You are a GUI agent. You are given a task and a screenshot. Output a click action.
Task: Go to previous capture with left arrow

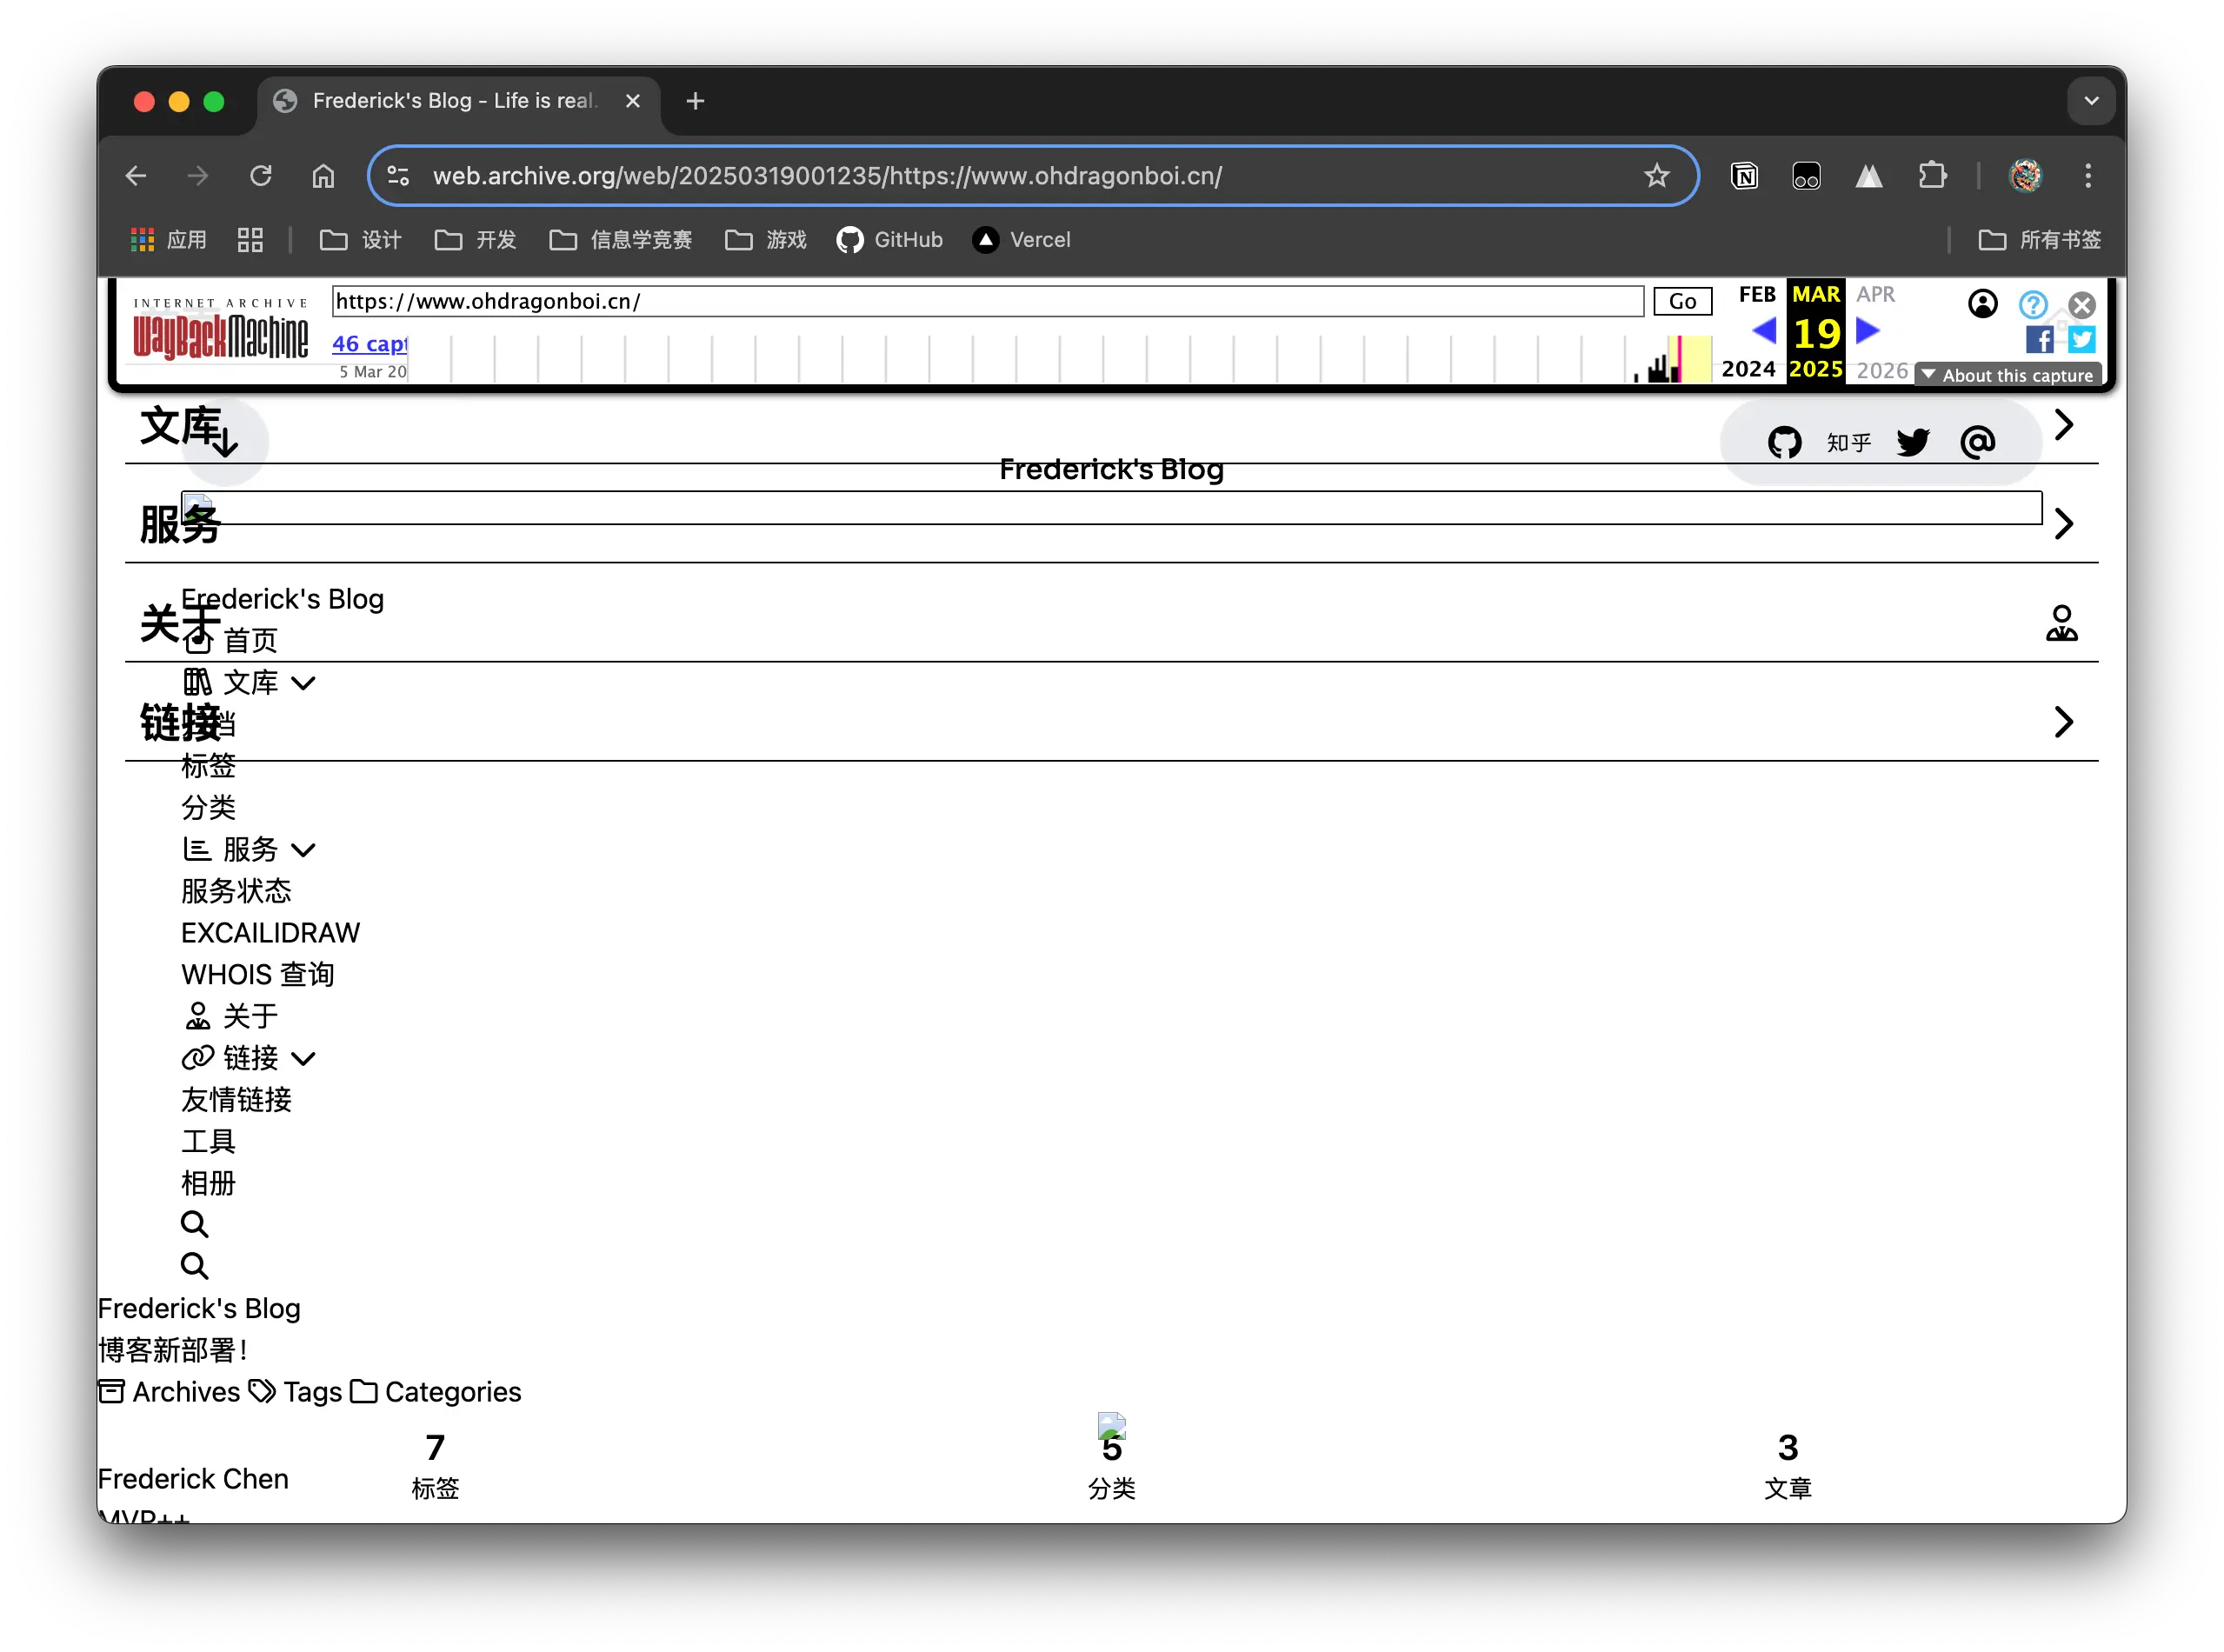[1764, 330]
